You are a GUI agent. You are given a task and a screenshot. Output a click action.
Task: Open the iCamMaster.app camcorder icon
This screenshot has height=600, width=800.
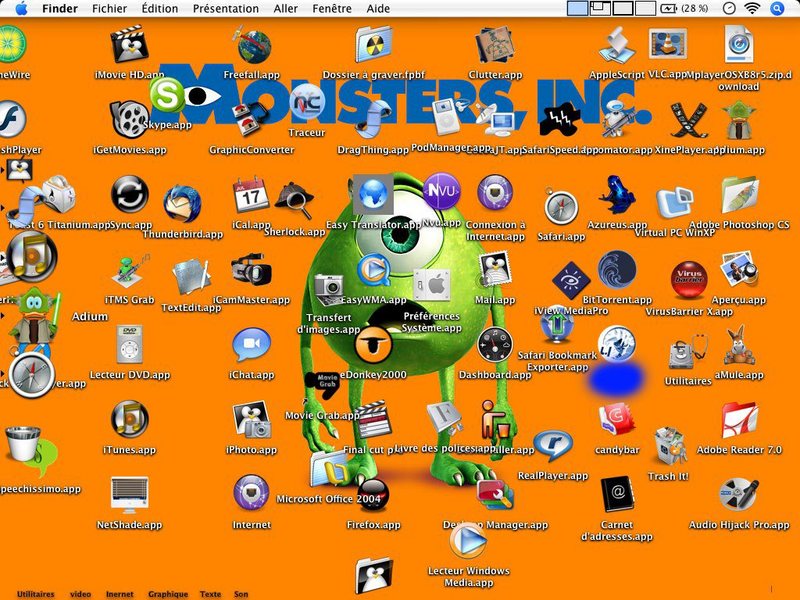pos(251,269)
